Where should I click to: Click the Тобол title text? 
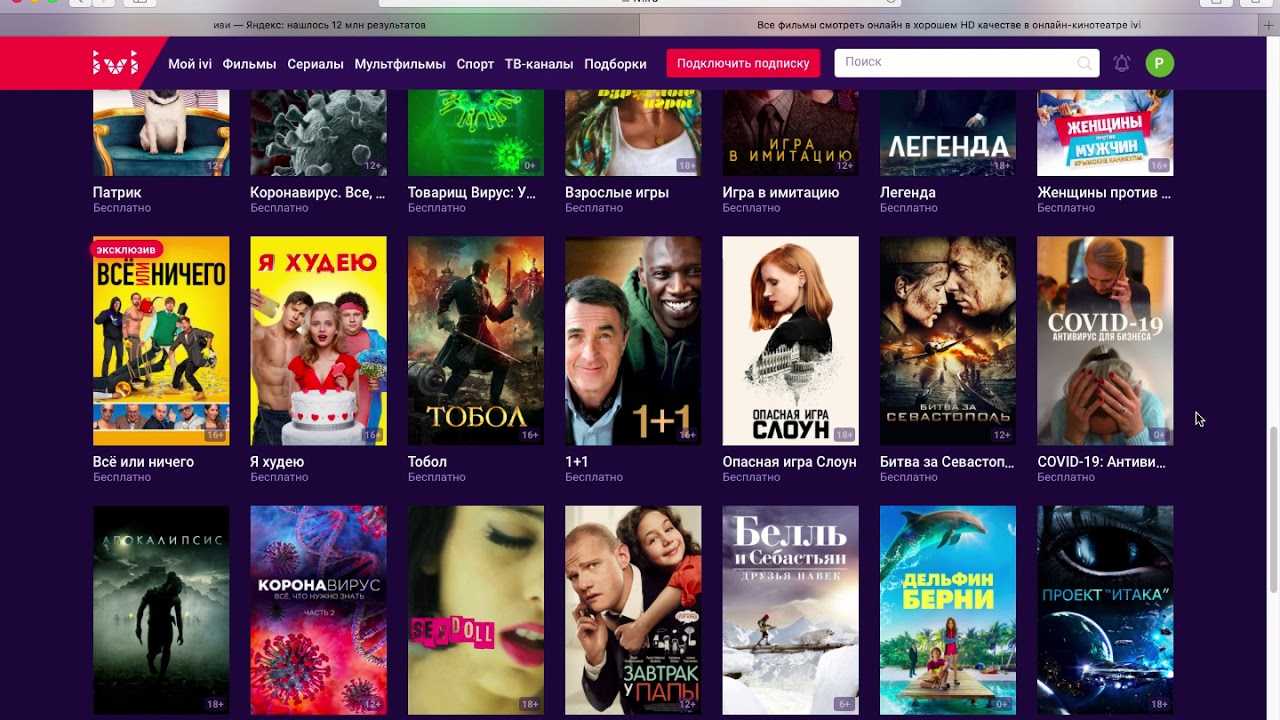pyautogui.click(x=427, y=462)
